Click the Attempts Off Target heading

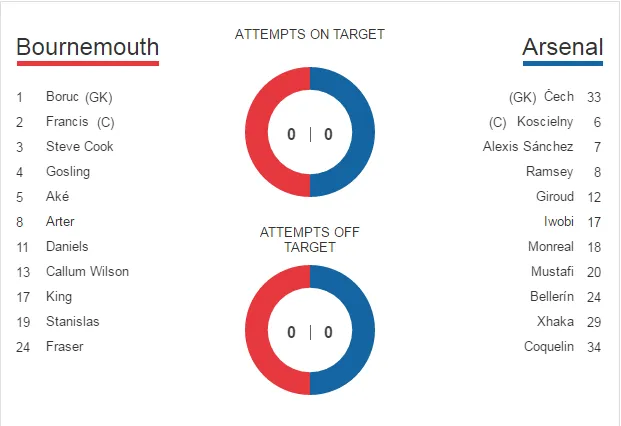[310, 239]
